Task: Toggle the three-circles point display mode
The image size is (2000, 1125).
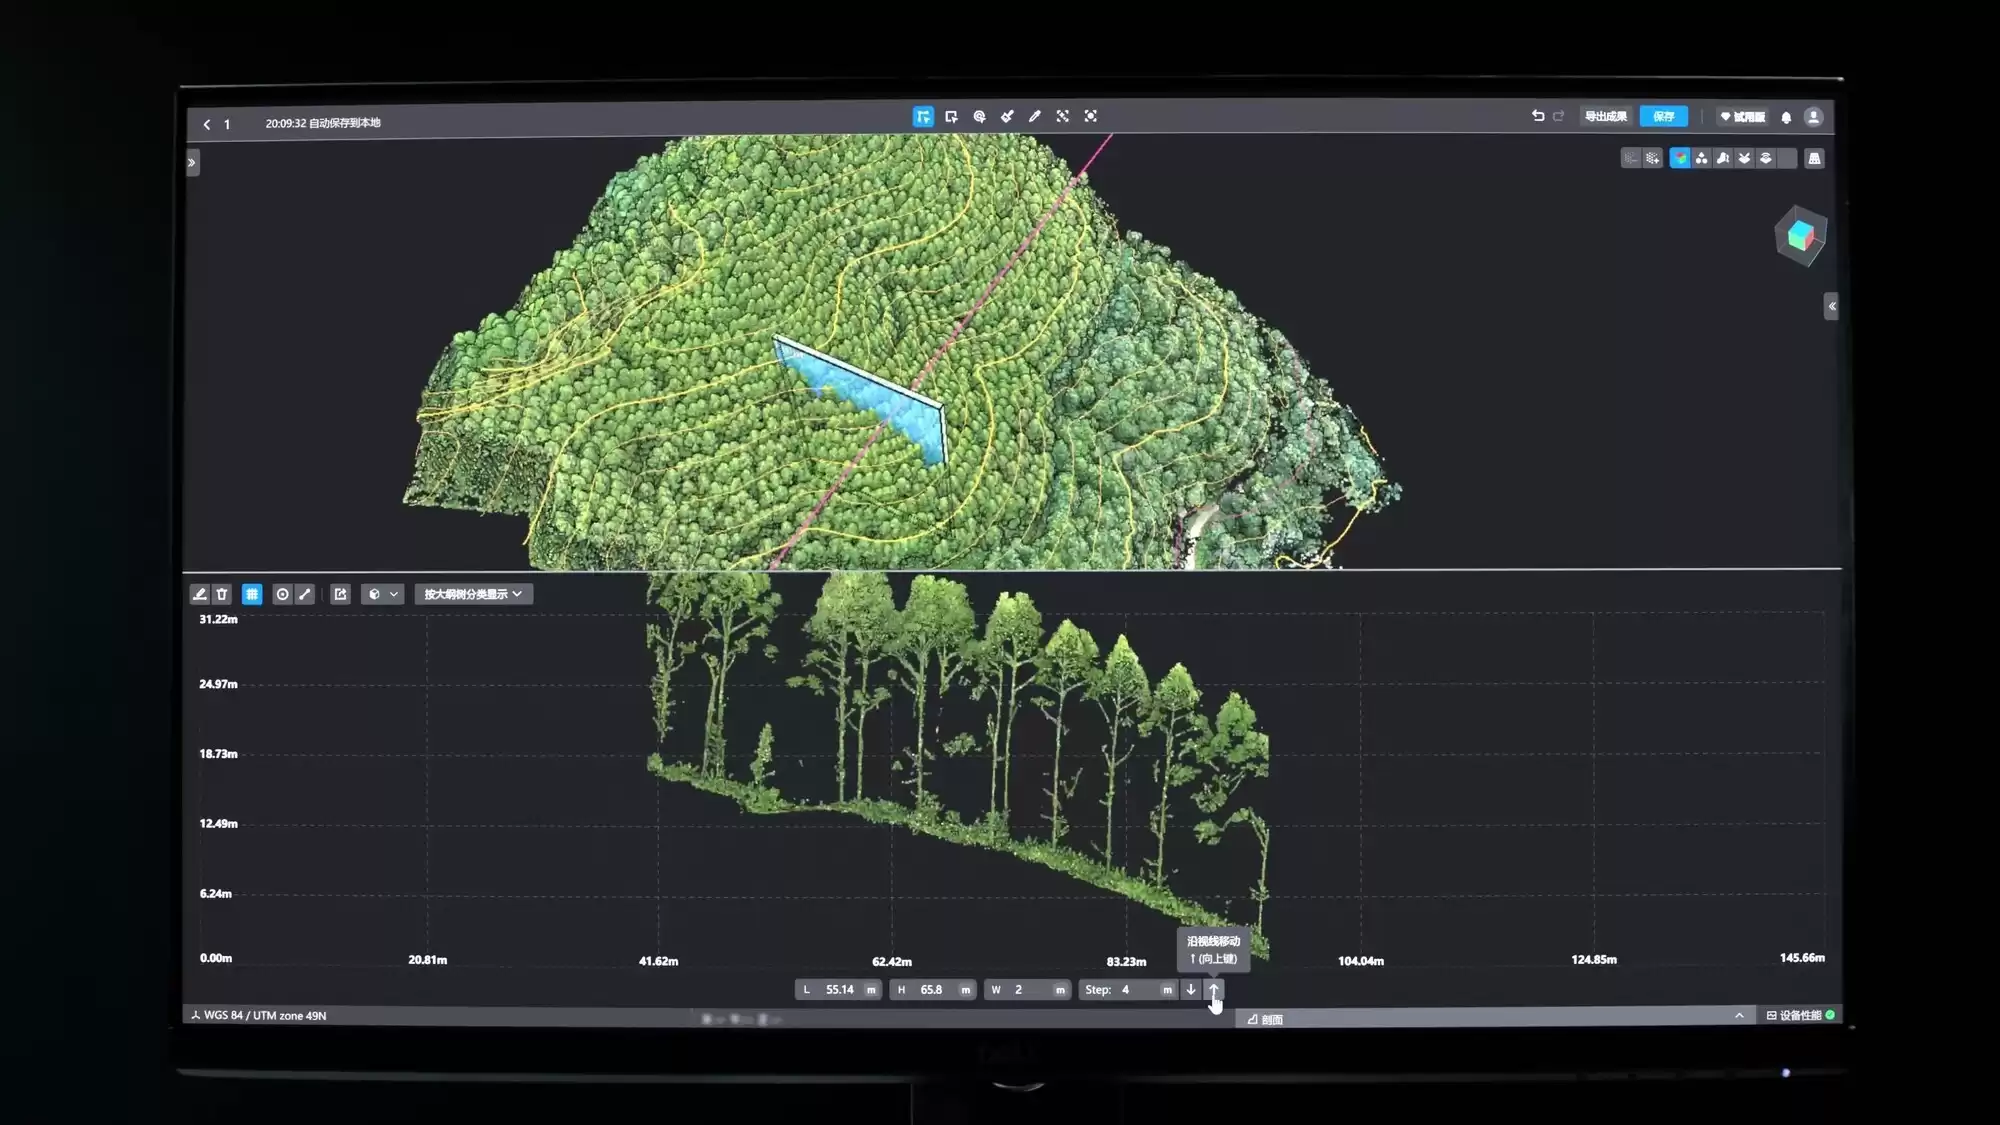Action: coord(1701,158)
